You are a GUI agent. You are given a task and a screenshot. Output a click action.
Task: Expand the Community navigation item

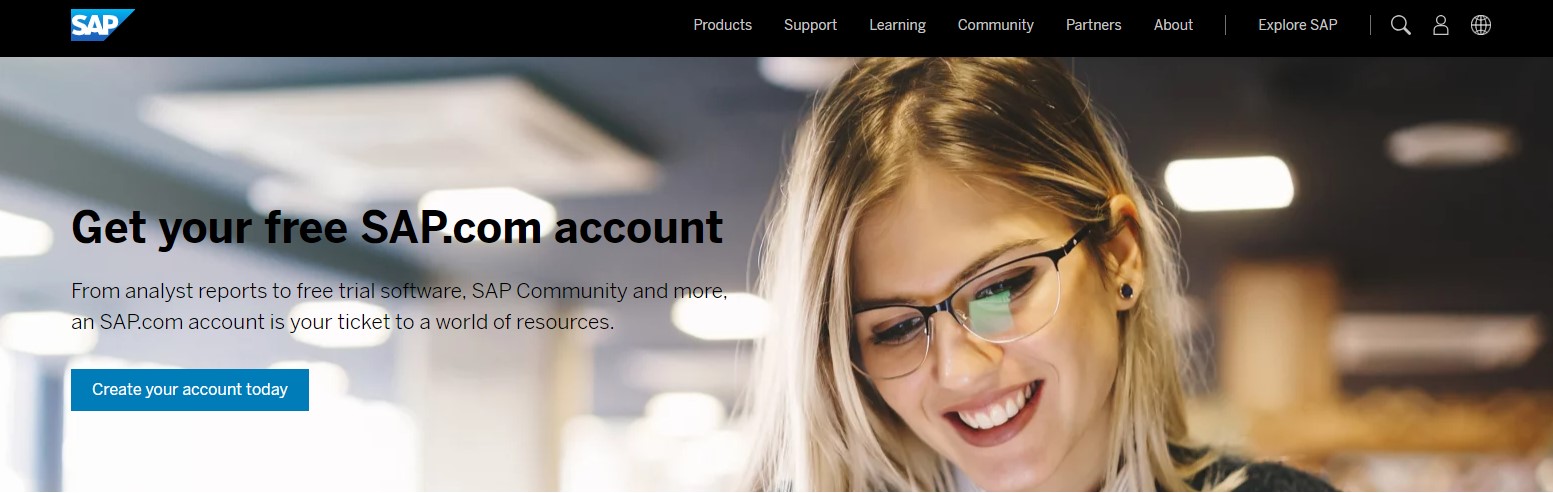(995, 25)
